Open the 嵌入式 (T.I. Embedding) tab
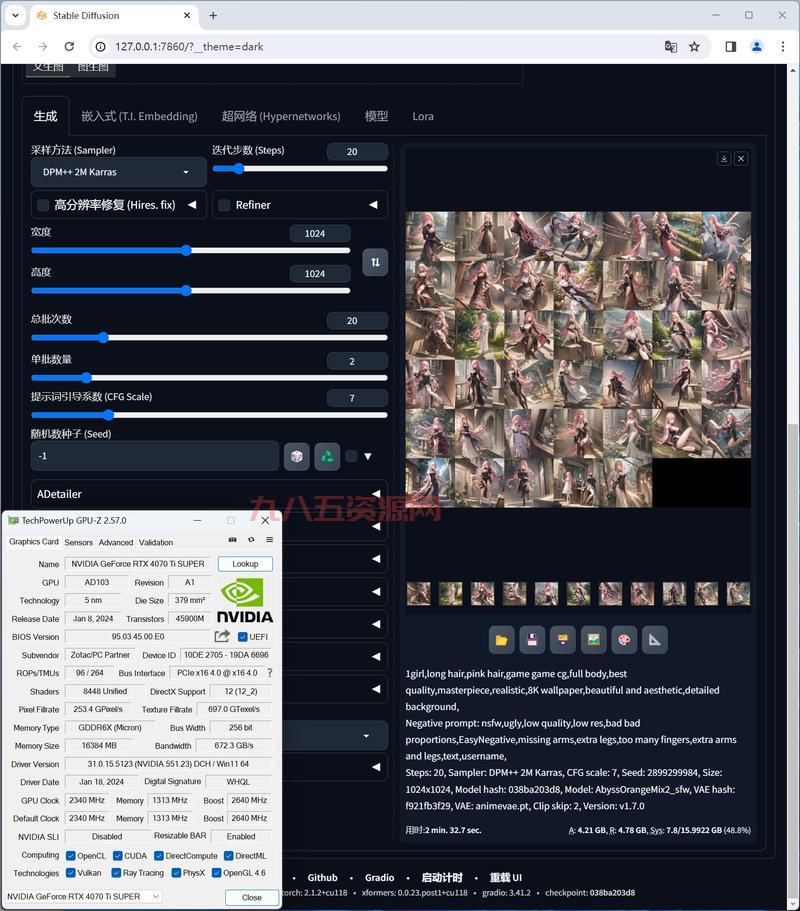The height and width of the screenshot is (911, 800). coord(139,116)
